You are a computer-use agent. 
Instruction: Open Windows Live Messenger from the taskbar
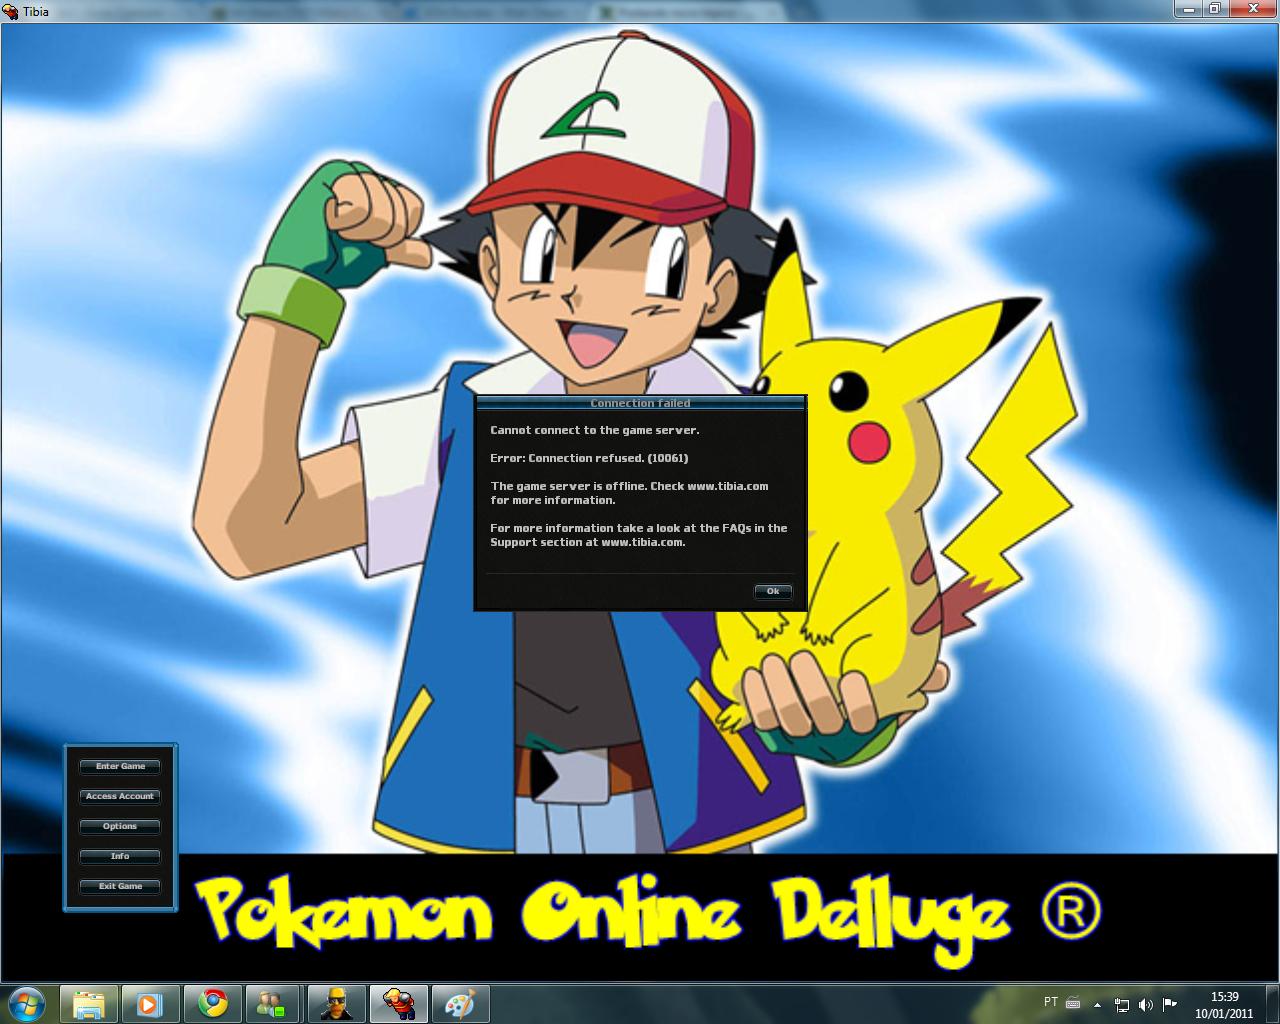(271, 1004)
